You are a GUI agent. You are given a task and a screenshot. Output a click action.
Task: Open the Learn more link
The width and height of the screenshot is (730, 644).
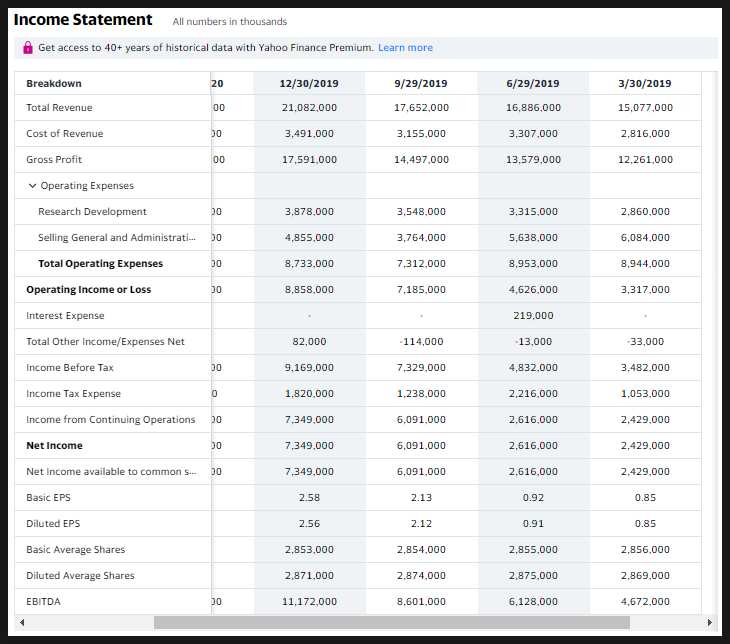(x=405, y=47)
